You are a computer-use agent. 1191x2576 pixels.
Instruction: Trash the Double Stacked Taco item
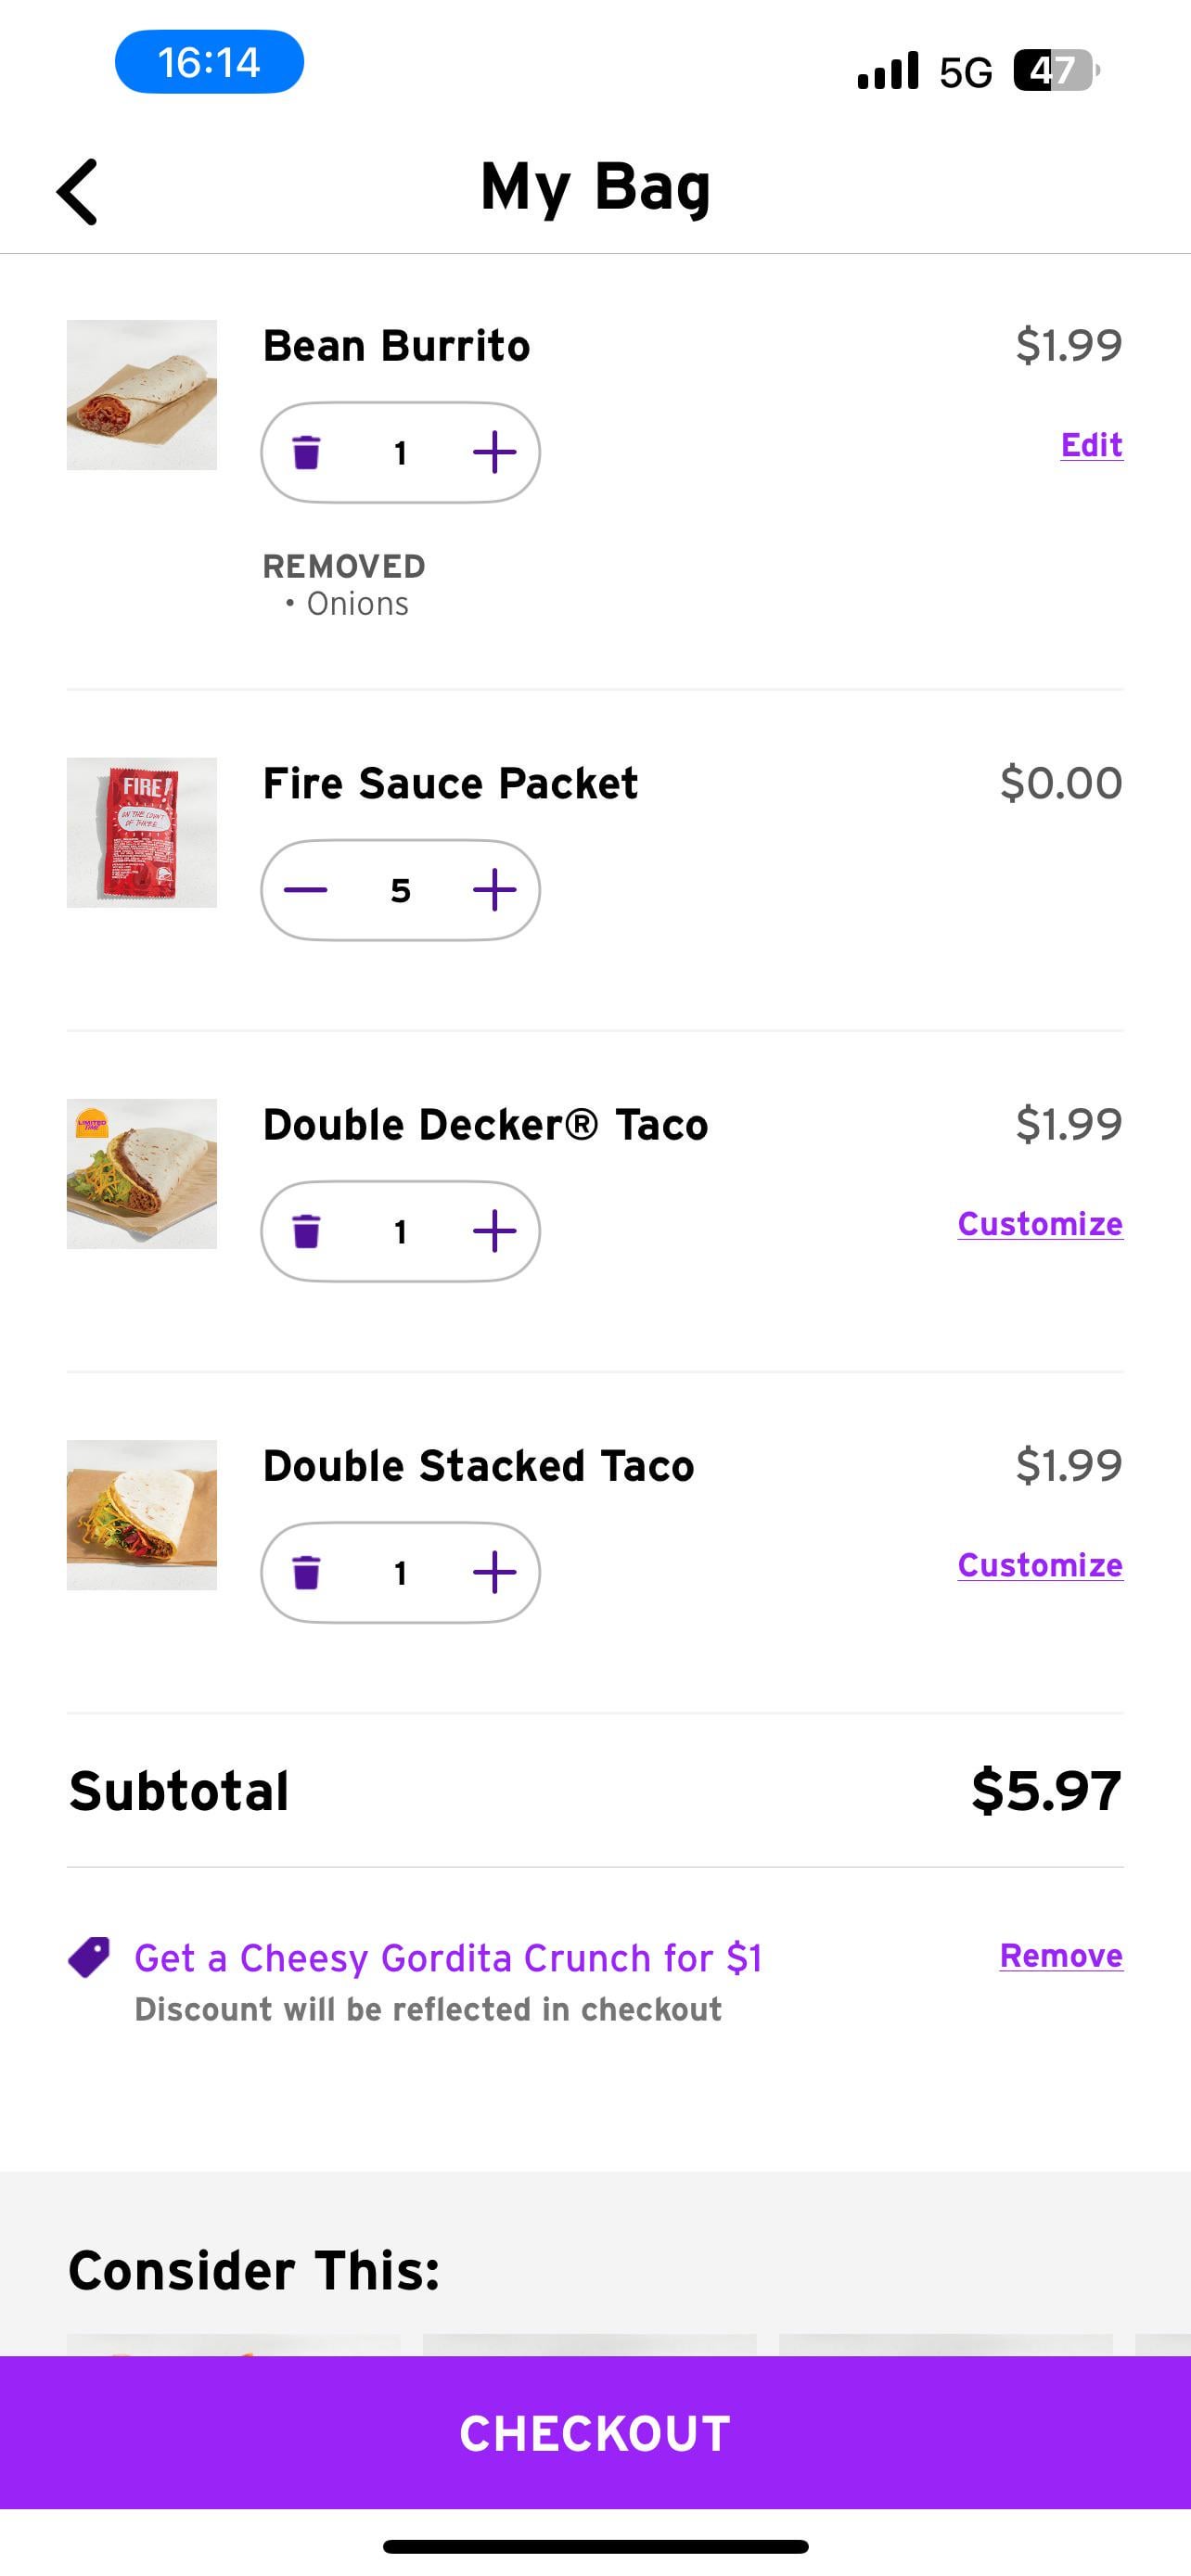pyautogui.click(x=306, y=1573)
